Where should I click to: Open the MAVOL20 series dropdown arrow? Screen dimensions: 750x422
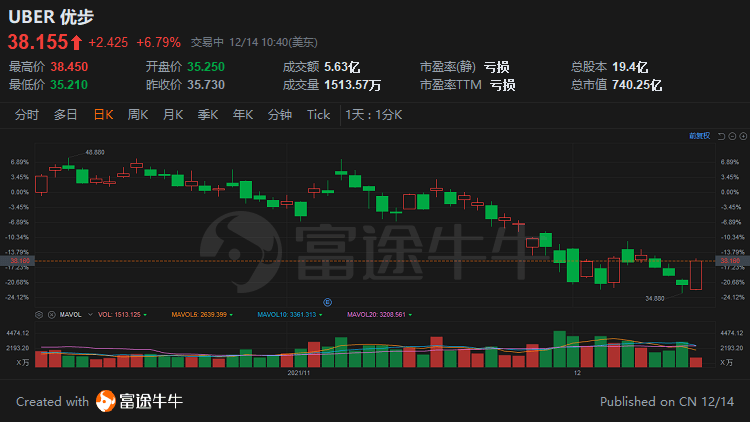coord(410,315)
